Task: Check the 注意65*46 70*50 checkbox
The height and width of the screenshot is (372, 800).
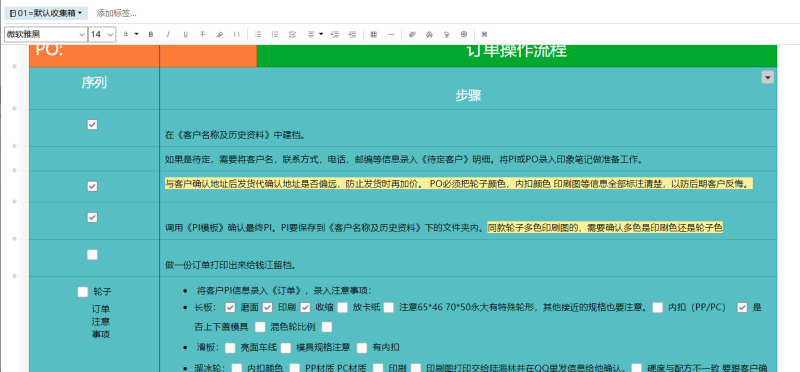Action: click(x=389, y=308)
